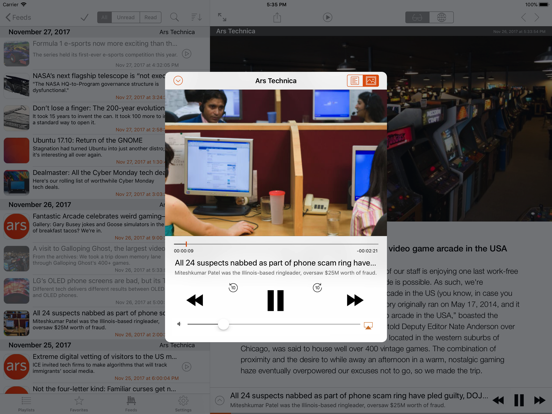The image size is (552, 414).
Task: Expand the mini player with up chevron
Action: [x=220, y=400]
